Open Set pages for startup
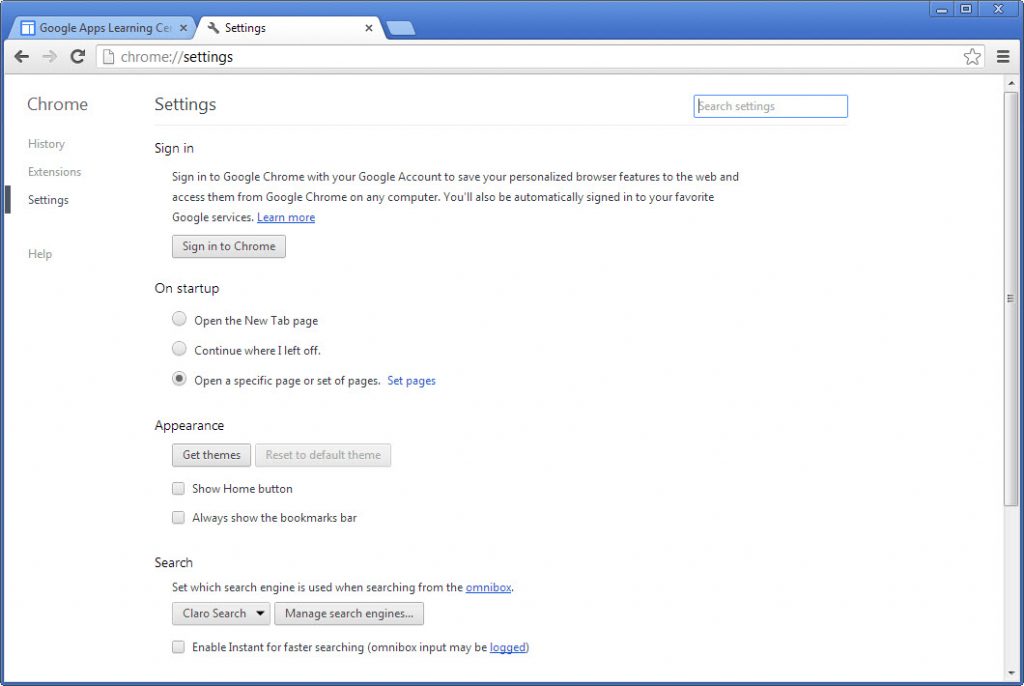 (x=411, y=381)
